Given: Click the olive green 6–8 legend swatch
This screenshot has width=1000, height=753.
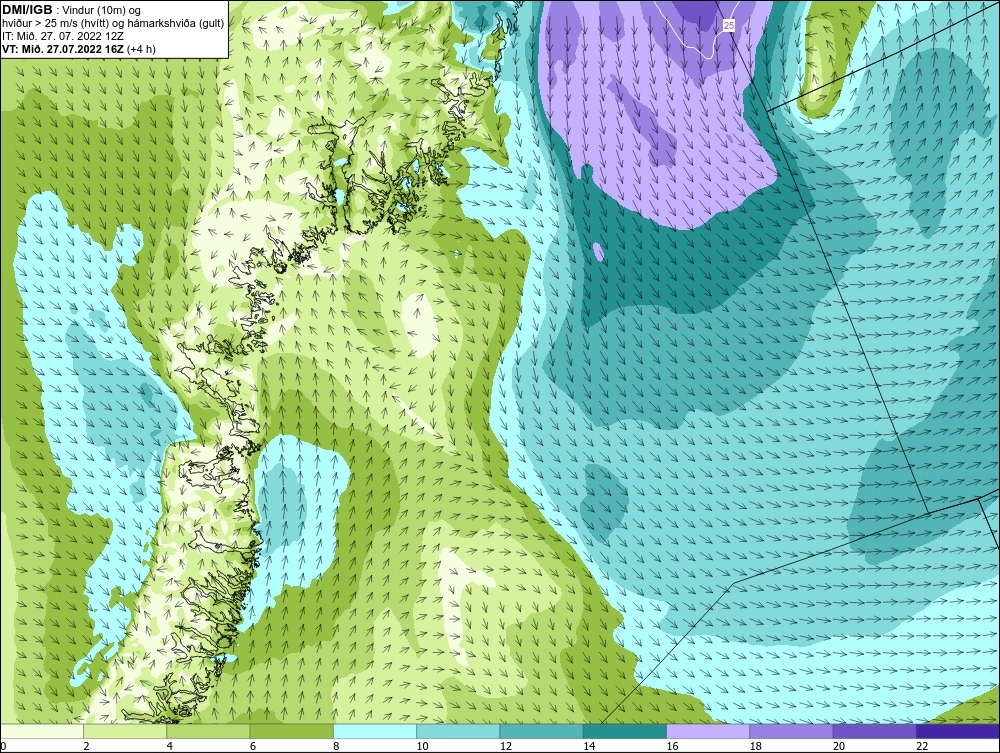Looking at the screenshot, I should pos(291,731).
